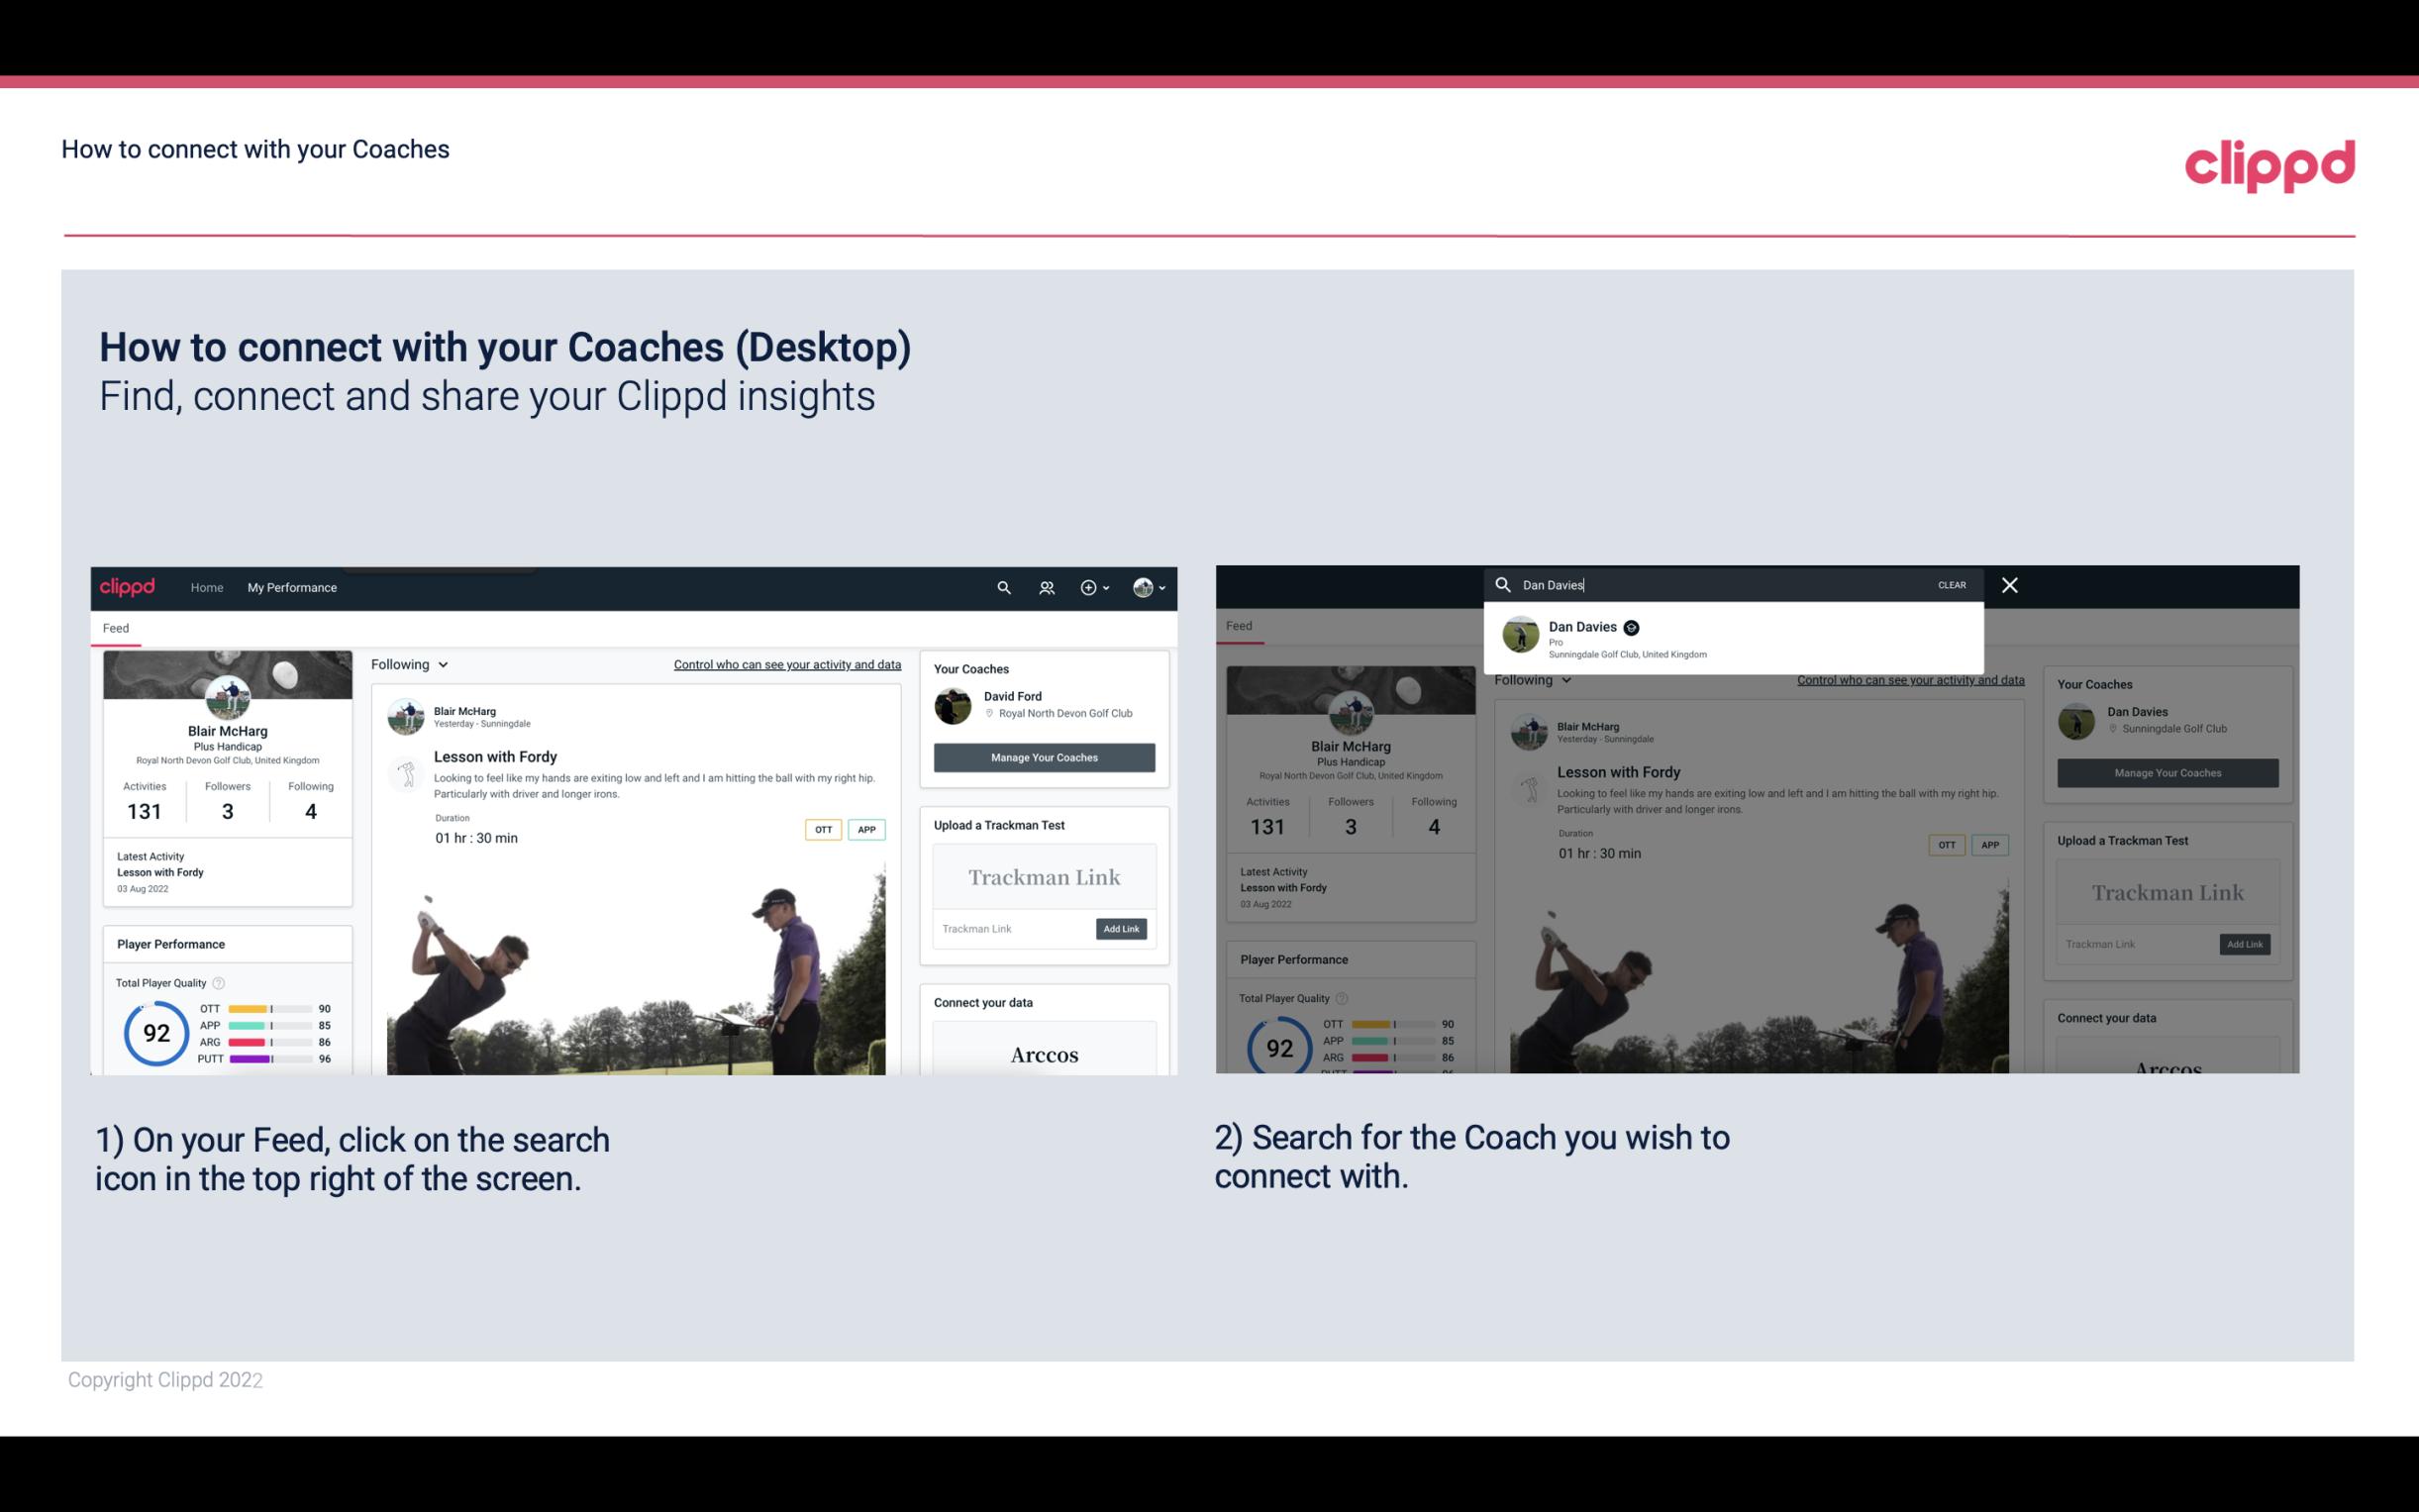This screenshot has height=1512, width=2419.
Task: Toggle the Following dropdown on feed
Action: tap(411, 663)
